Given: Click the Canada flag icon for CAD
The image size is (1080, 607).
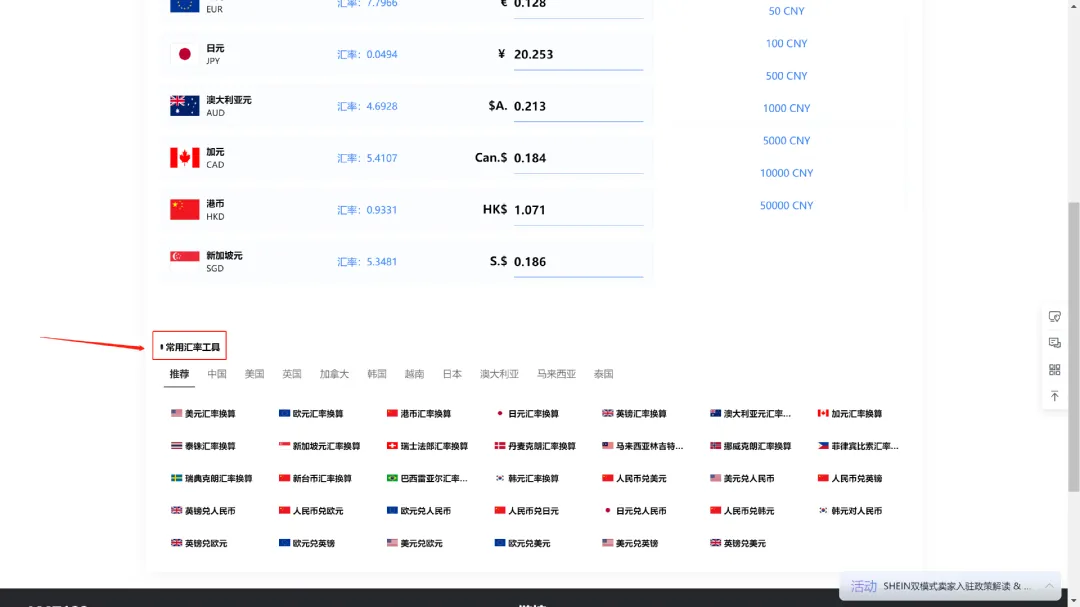Looking at the screenshot, I should pos(185,158).
